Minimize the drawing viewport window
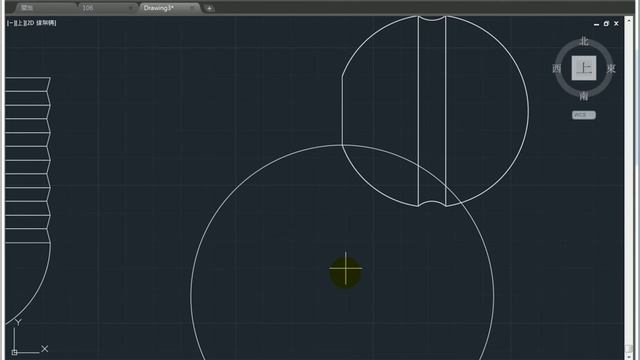Viewport: 640px width, 360px height. 596,24
